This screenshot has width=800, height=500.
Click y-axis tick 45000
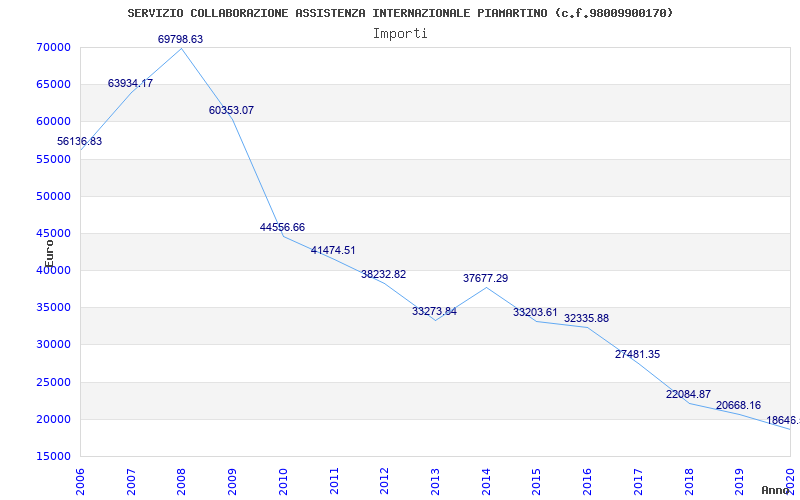(53, 234)
